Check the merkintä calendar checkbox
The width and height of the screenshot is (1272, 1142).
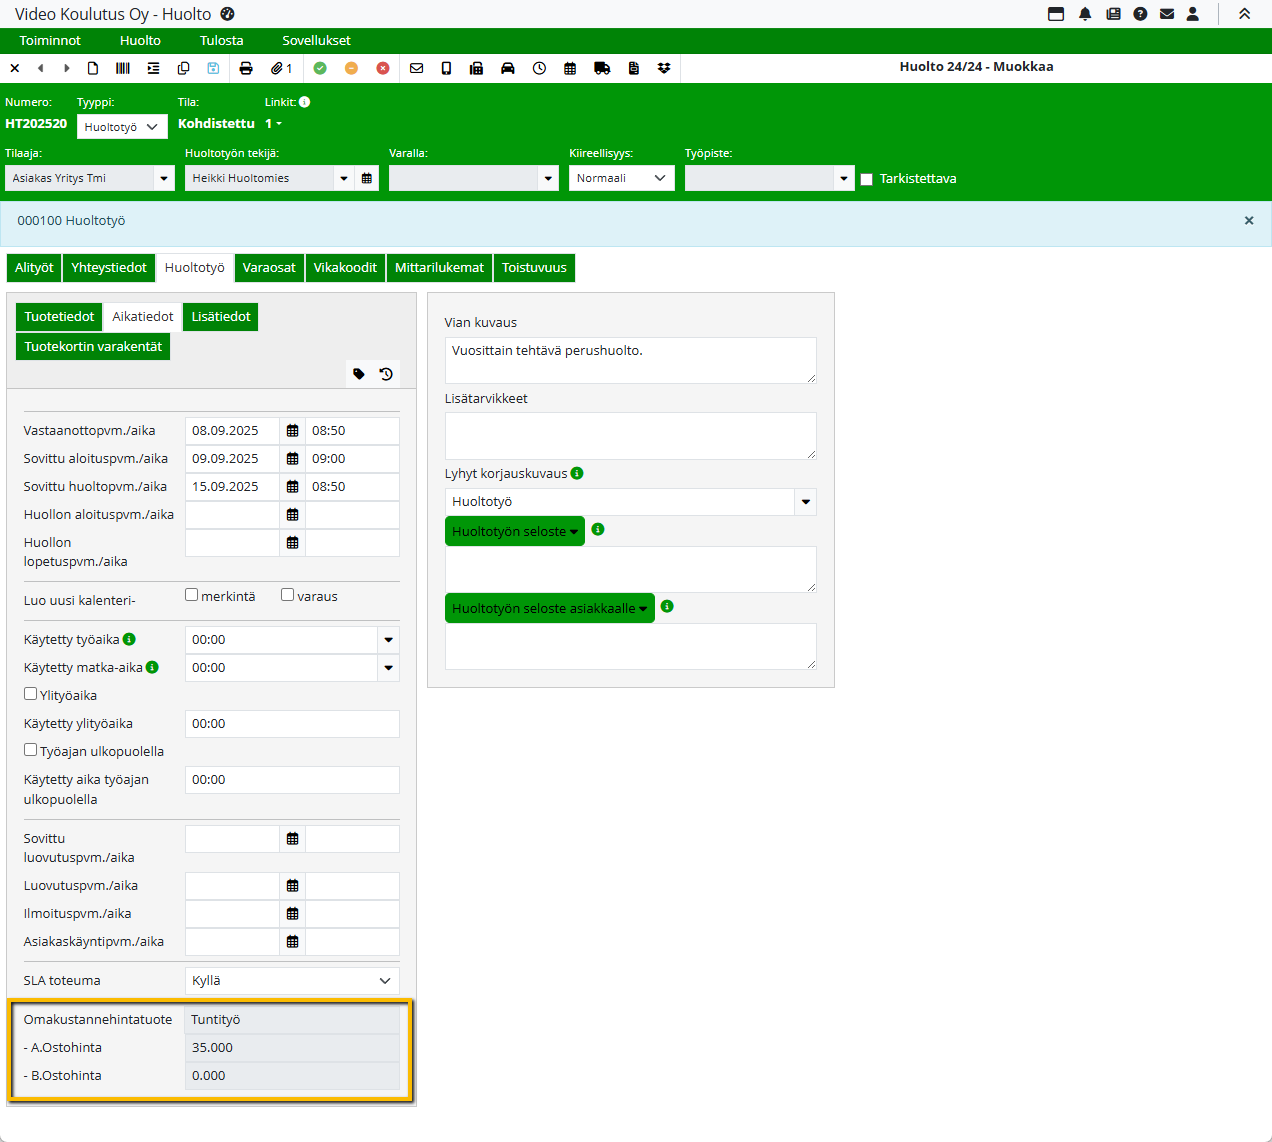(192, 595)
